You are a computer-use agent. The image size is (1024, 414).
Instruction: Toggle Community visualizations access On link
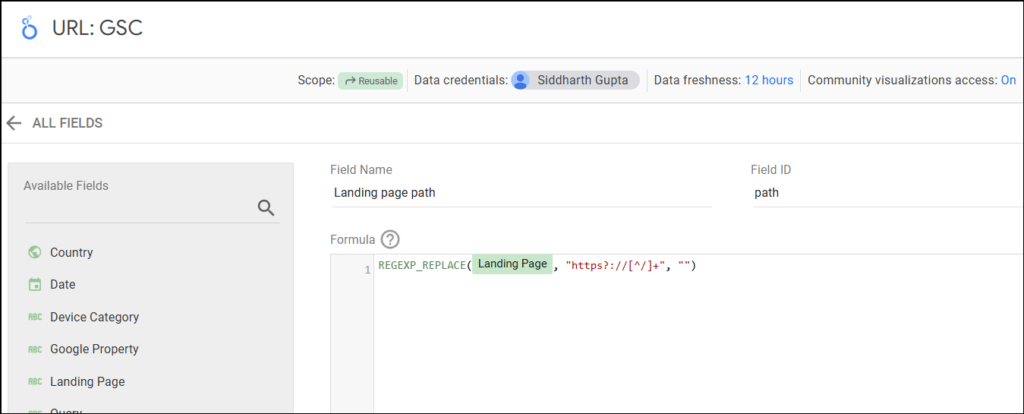pyautogui.click(x=1008, y=80)
